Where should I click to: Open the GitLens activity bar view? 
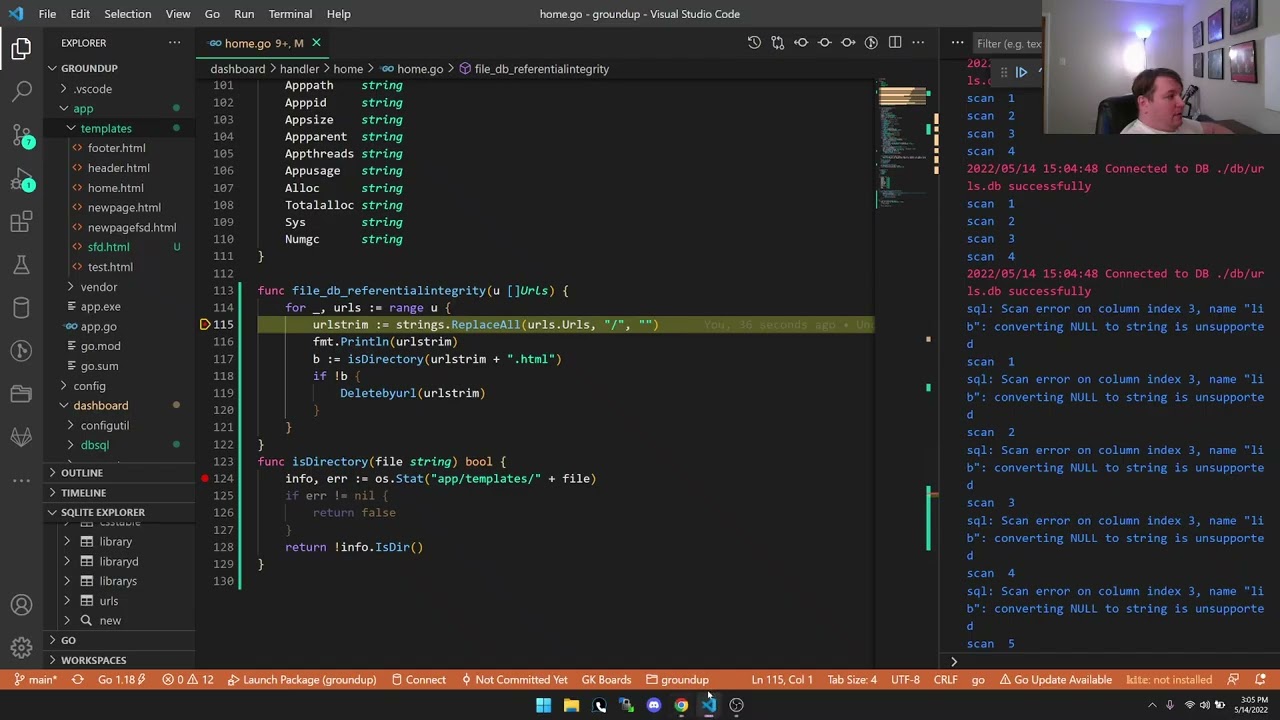point(21,351)
